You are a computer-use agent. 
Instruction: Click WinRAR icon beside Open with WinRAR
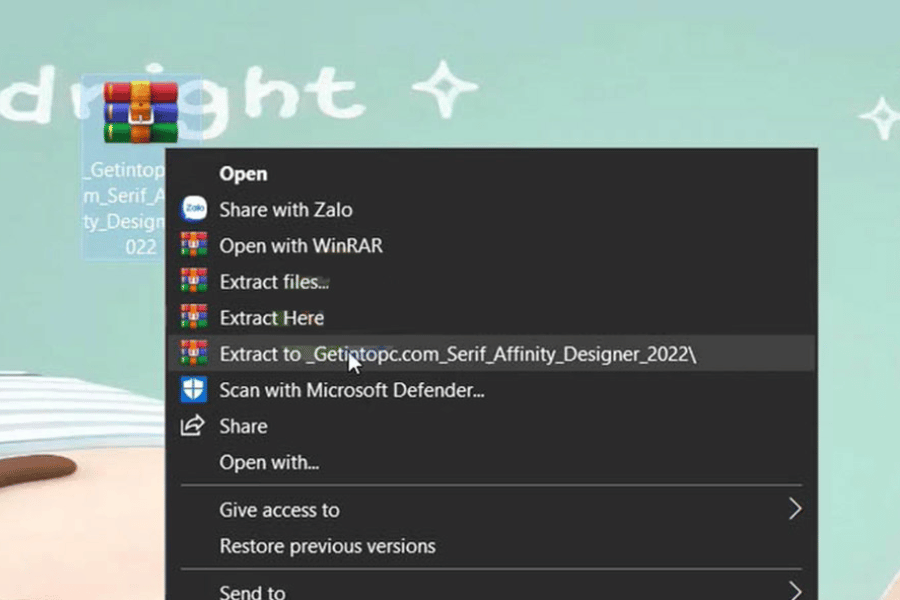coord(193,246)
